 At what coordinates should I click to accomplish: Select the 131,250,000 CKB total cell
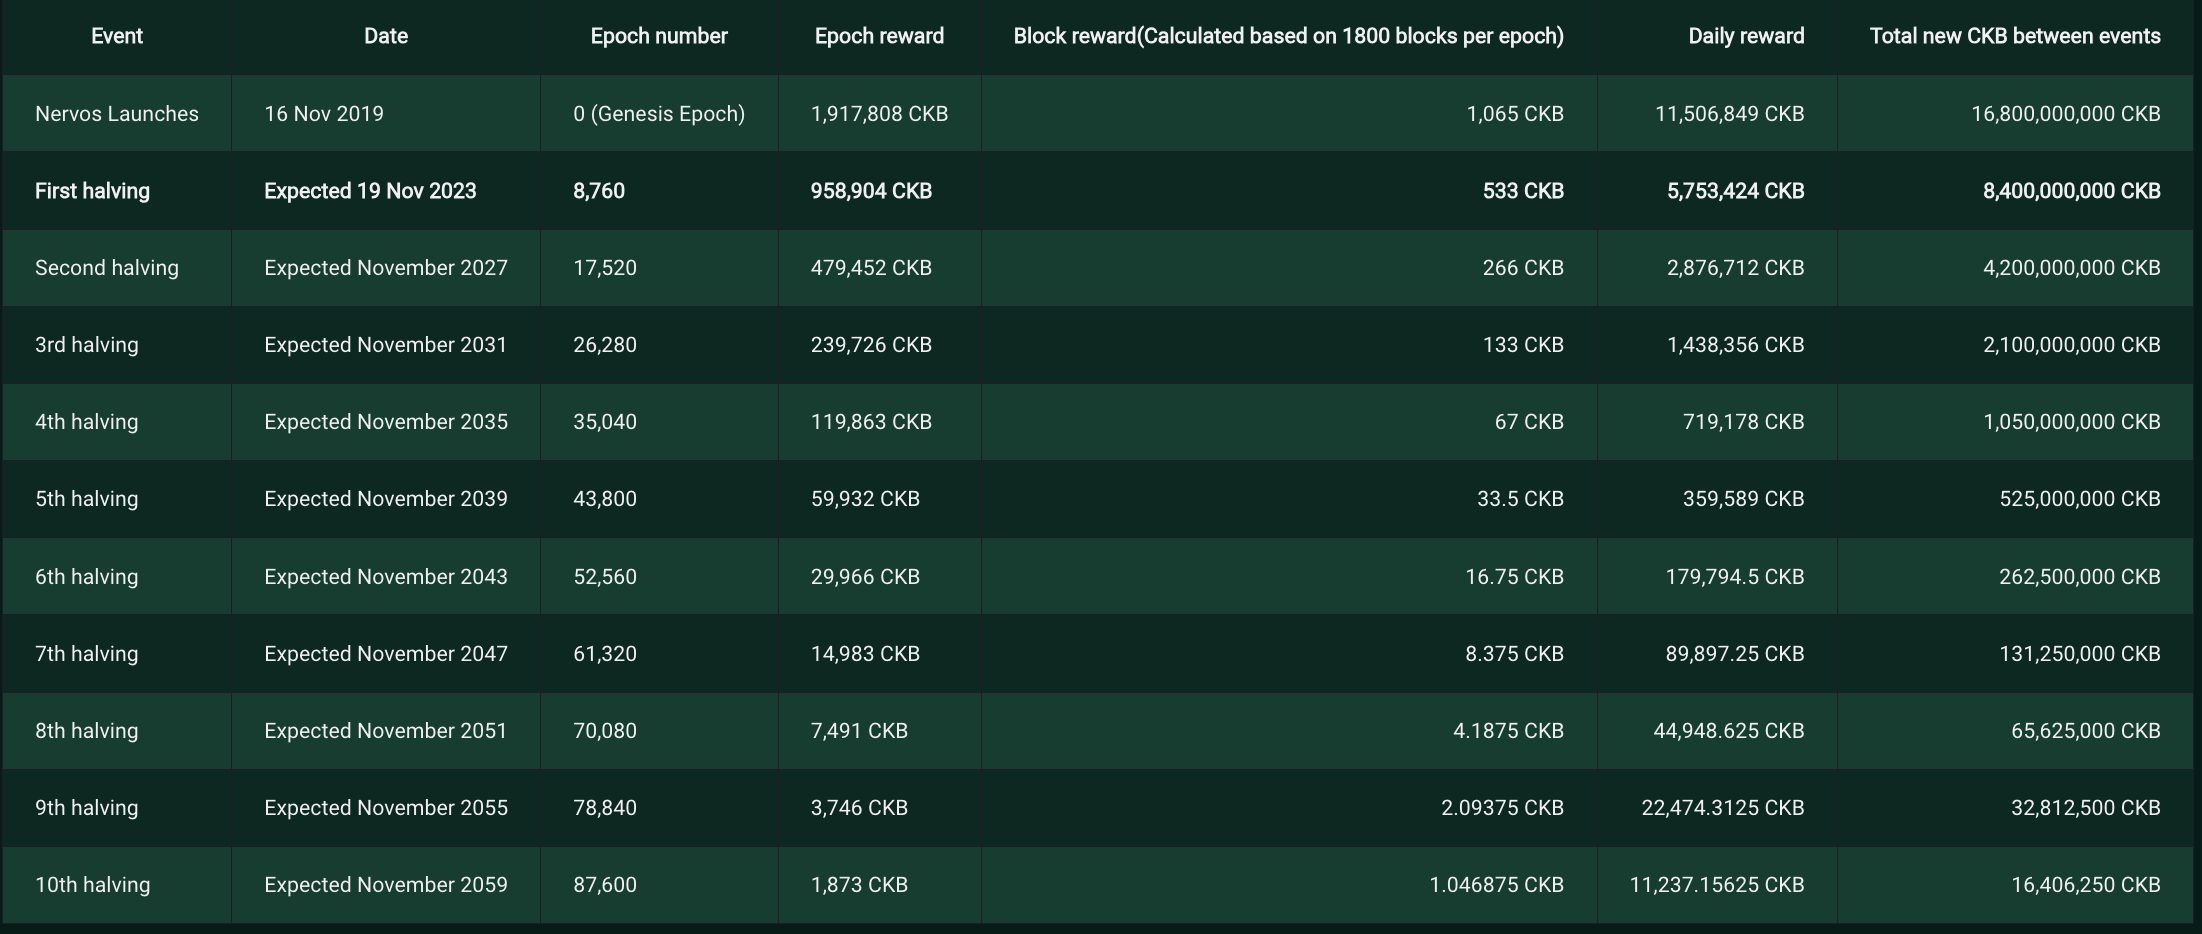click(2079, 654)
